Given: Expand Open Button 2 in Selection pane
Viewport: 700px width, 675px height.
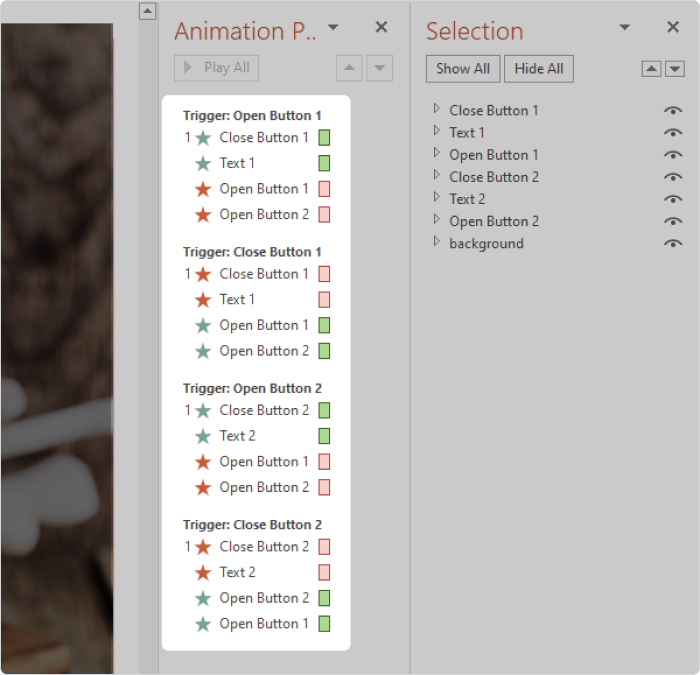Looking at the screenshot, I should click(437, 219).
